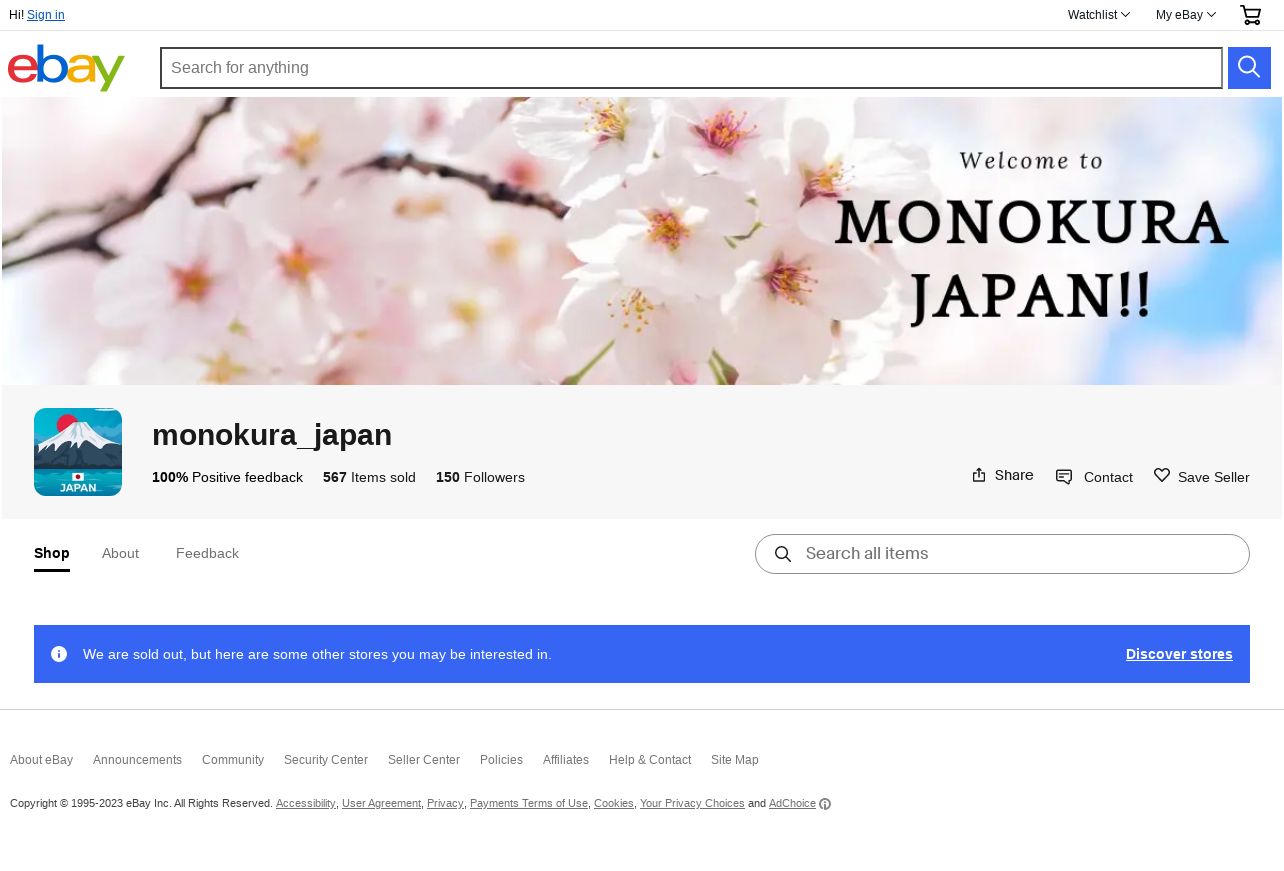
Task: Click the Contact message icon
Action: (x=1064, y=477)
